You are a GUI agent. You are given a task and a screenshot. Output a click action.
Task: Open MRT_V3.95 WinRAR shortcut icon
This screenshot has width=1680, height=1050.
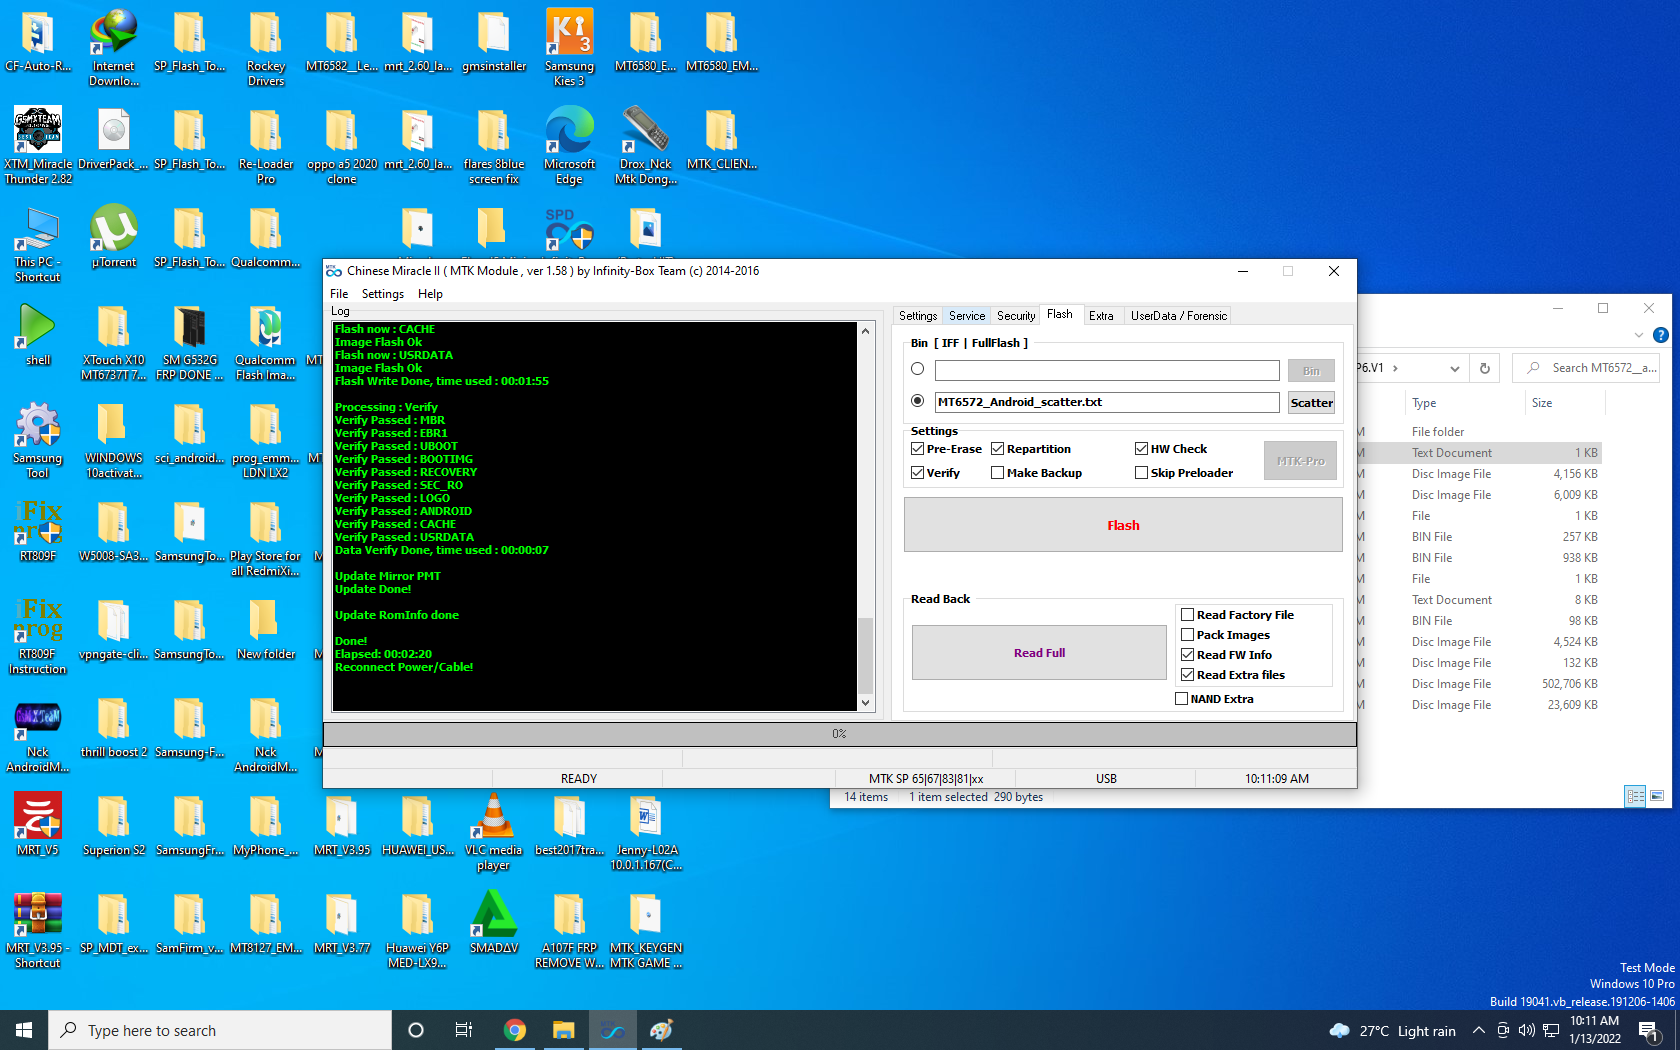[x=38, y=929]
